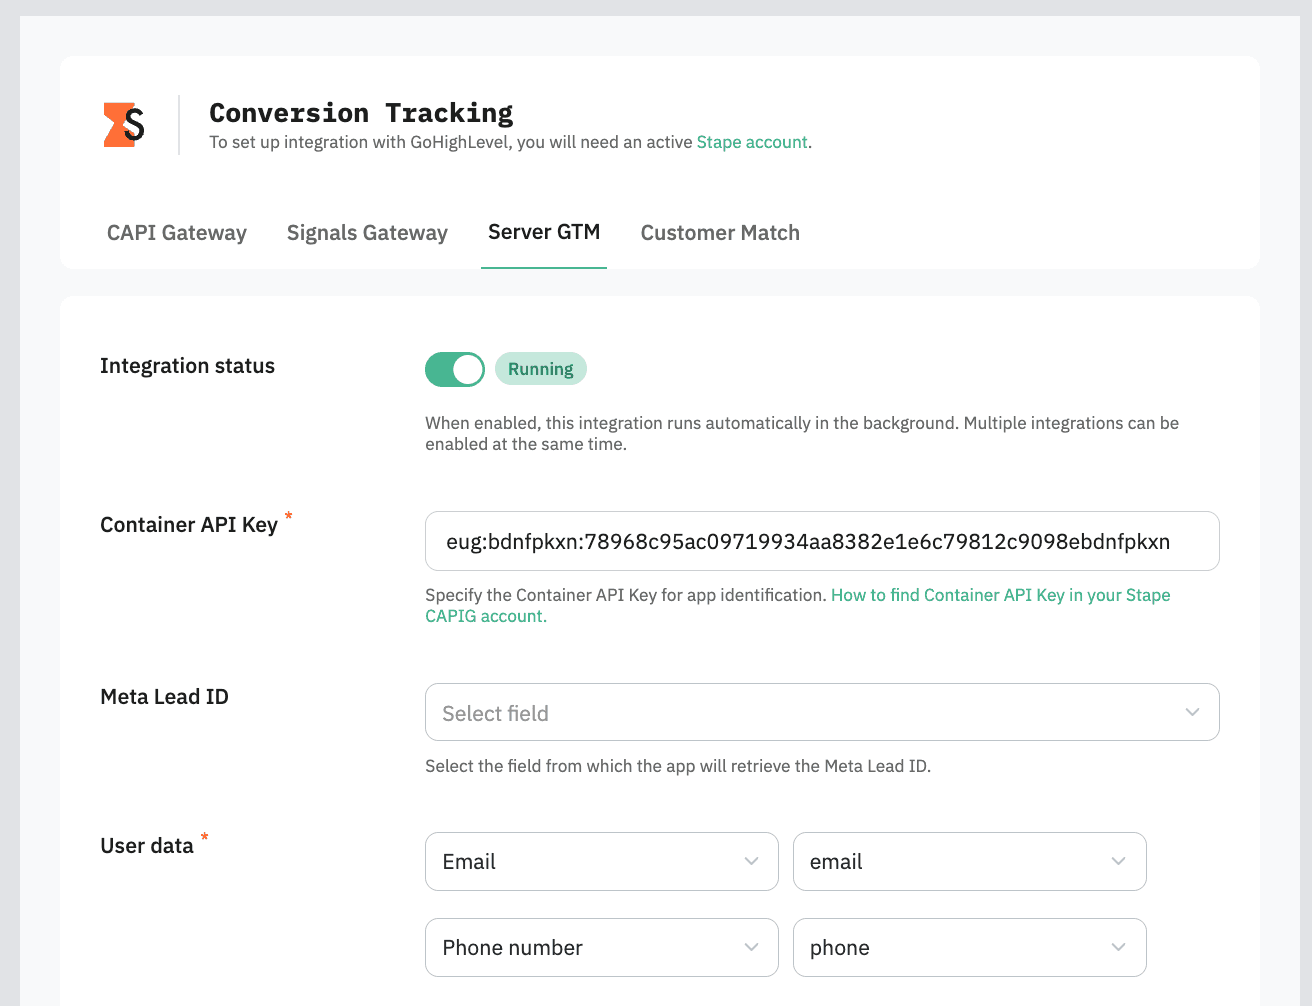
Task: Open the Meta Lead ID 'Select field' dropdown
Action: [x=822, y=712]
